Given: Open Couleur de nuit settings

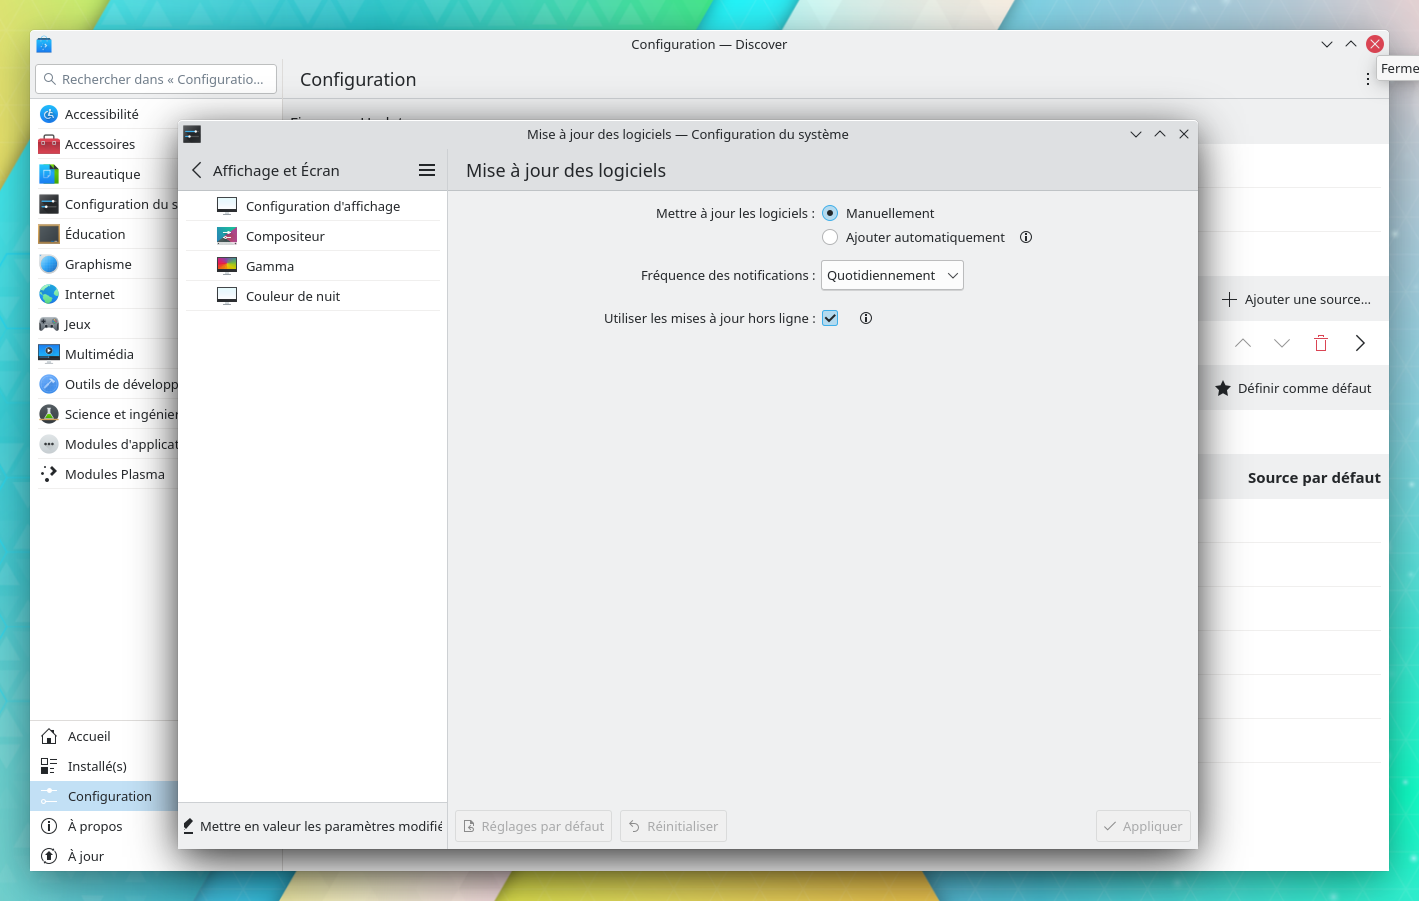Looking at the screenshot, I should click(x=313, y=296).
